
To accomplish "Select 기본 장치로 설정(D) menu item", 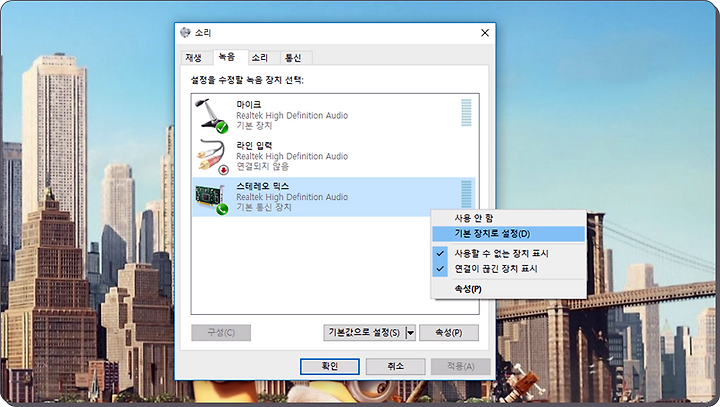I will coord(508,234).
